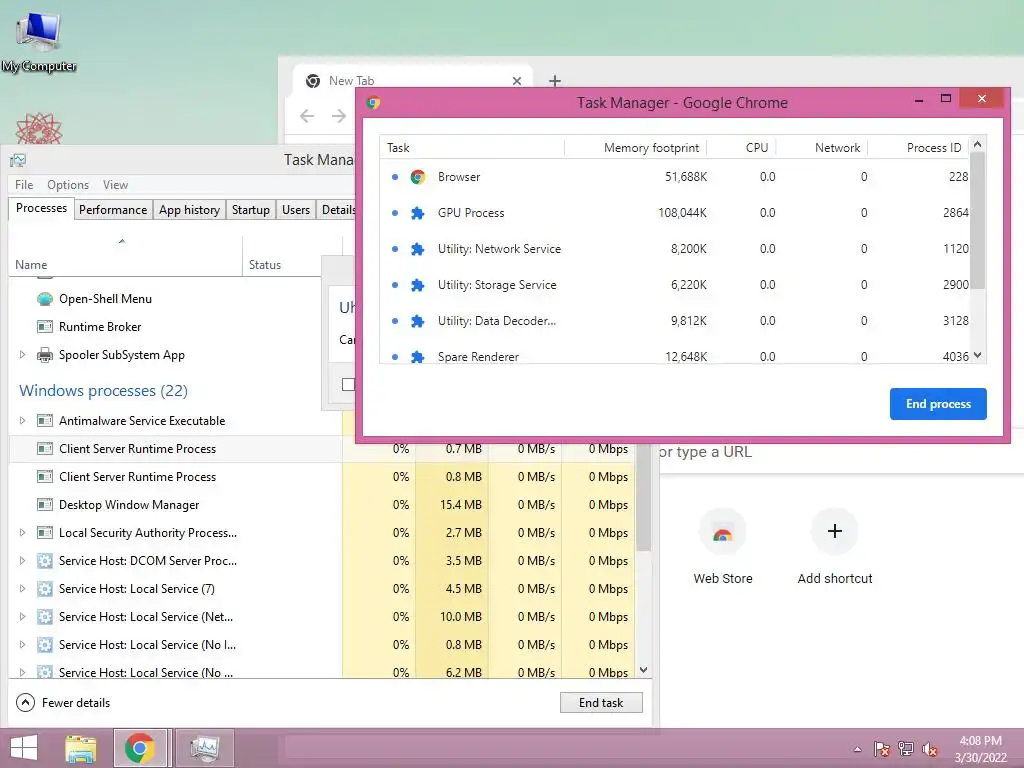Open File Explorer from the taskbar

[81, 748]
